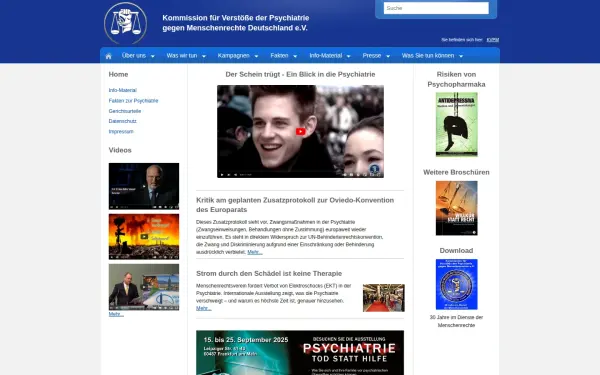
Task: Expand the Presse dropdown arrow
Action: (x=388, y=56)
